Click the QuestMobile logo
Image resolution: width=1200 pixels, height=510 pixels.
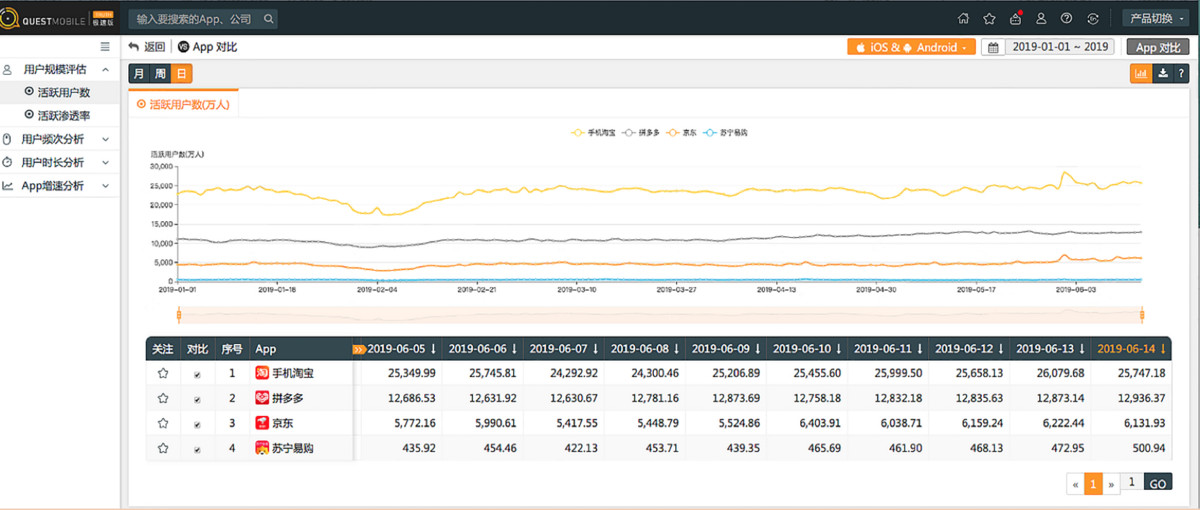(56, 18)
